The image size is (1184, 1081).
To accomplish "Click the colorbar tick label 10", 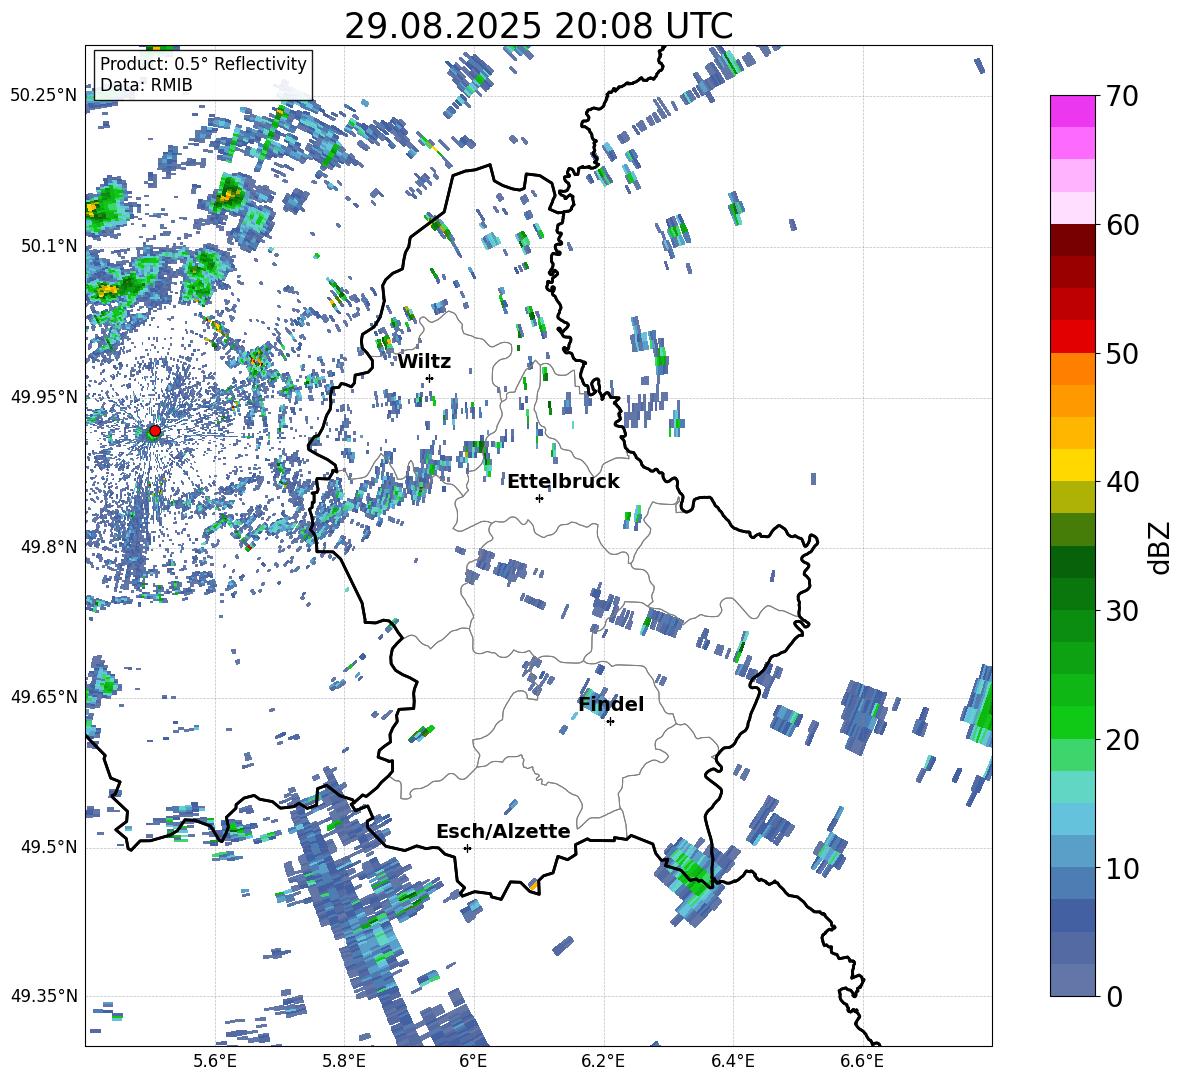I will 1122,868.
